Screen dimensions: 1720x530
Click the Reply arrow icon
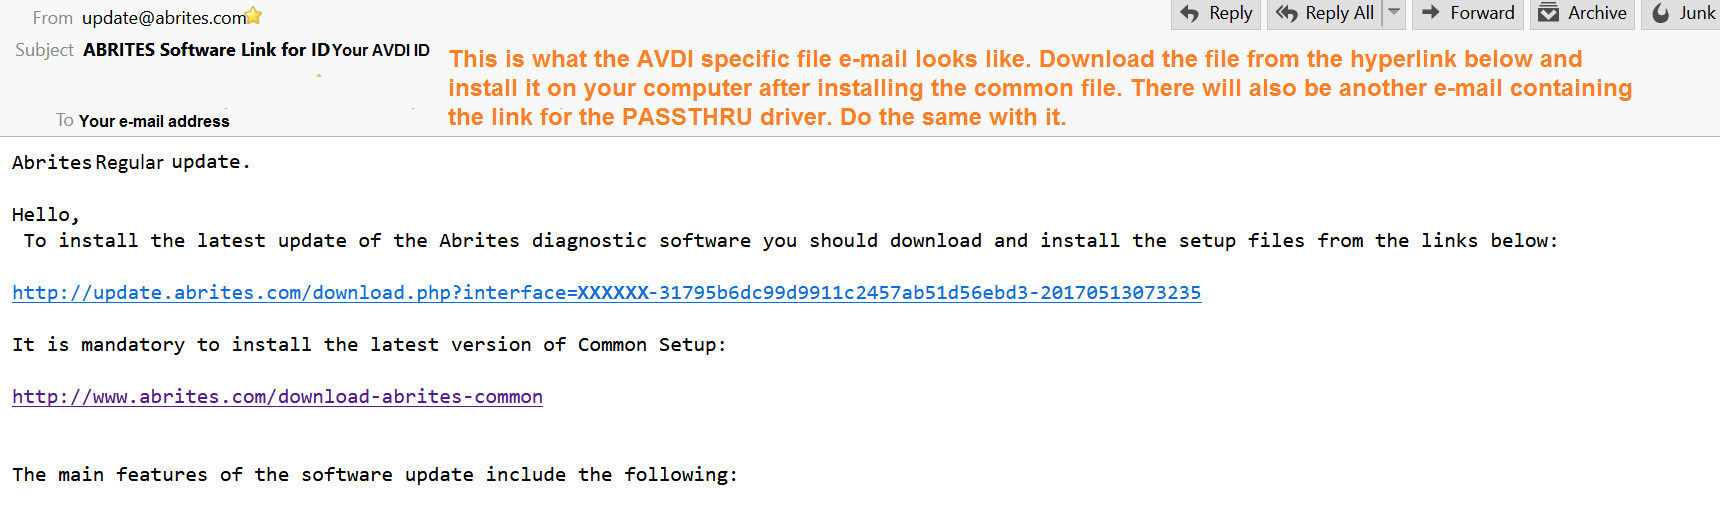pos(1189,13)
